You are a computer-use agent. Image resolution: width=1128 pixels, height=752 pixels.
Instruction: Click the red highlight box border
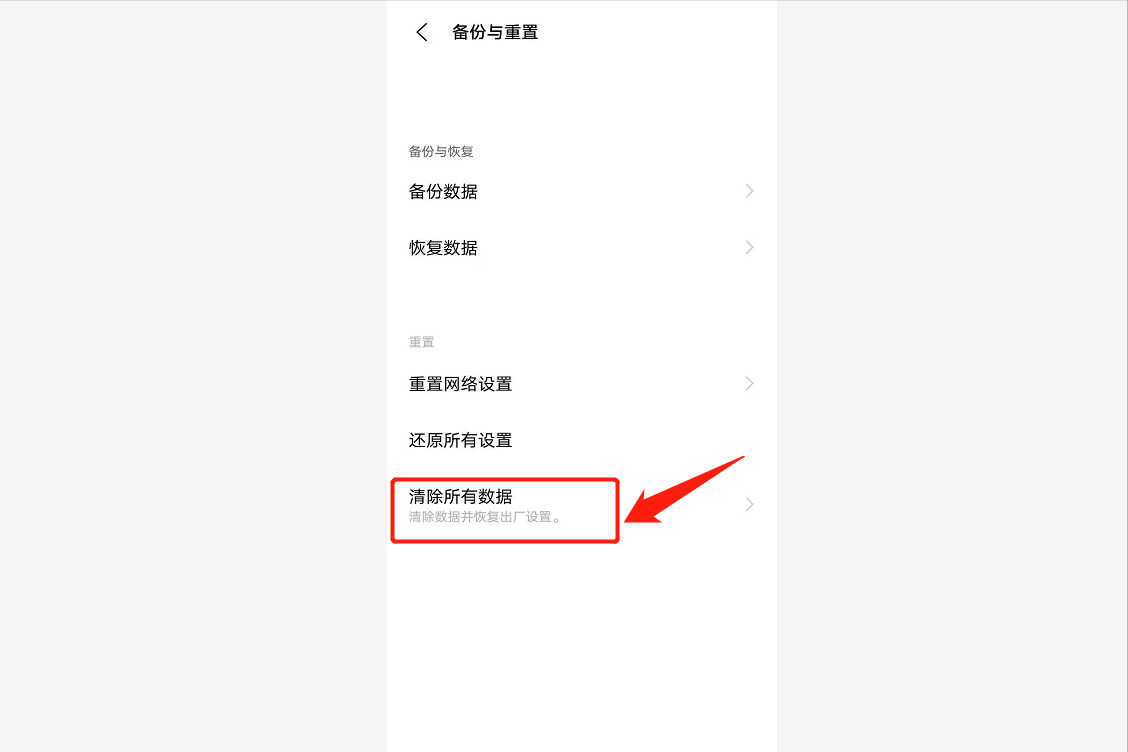pyautogui.click(x=504, y=481)
